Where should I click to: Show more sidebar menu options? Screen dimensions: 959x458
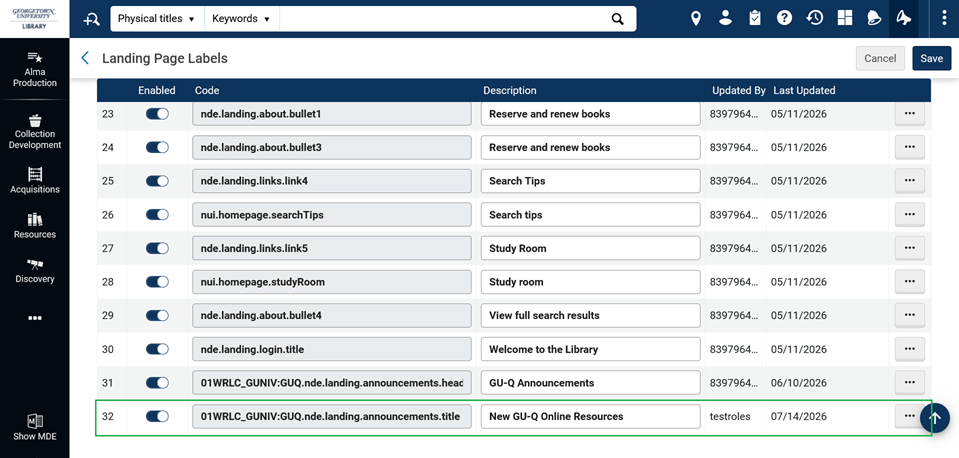pos(35,318)
